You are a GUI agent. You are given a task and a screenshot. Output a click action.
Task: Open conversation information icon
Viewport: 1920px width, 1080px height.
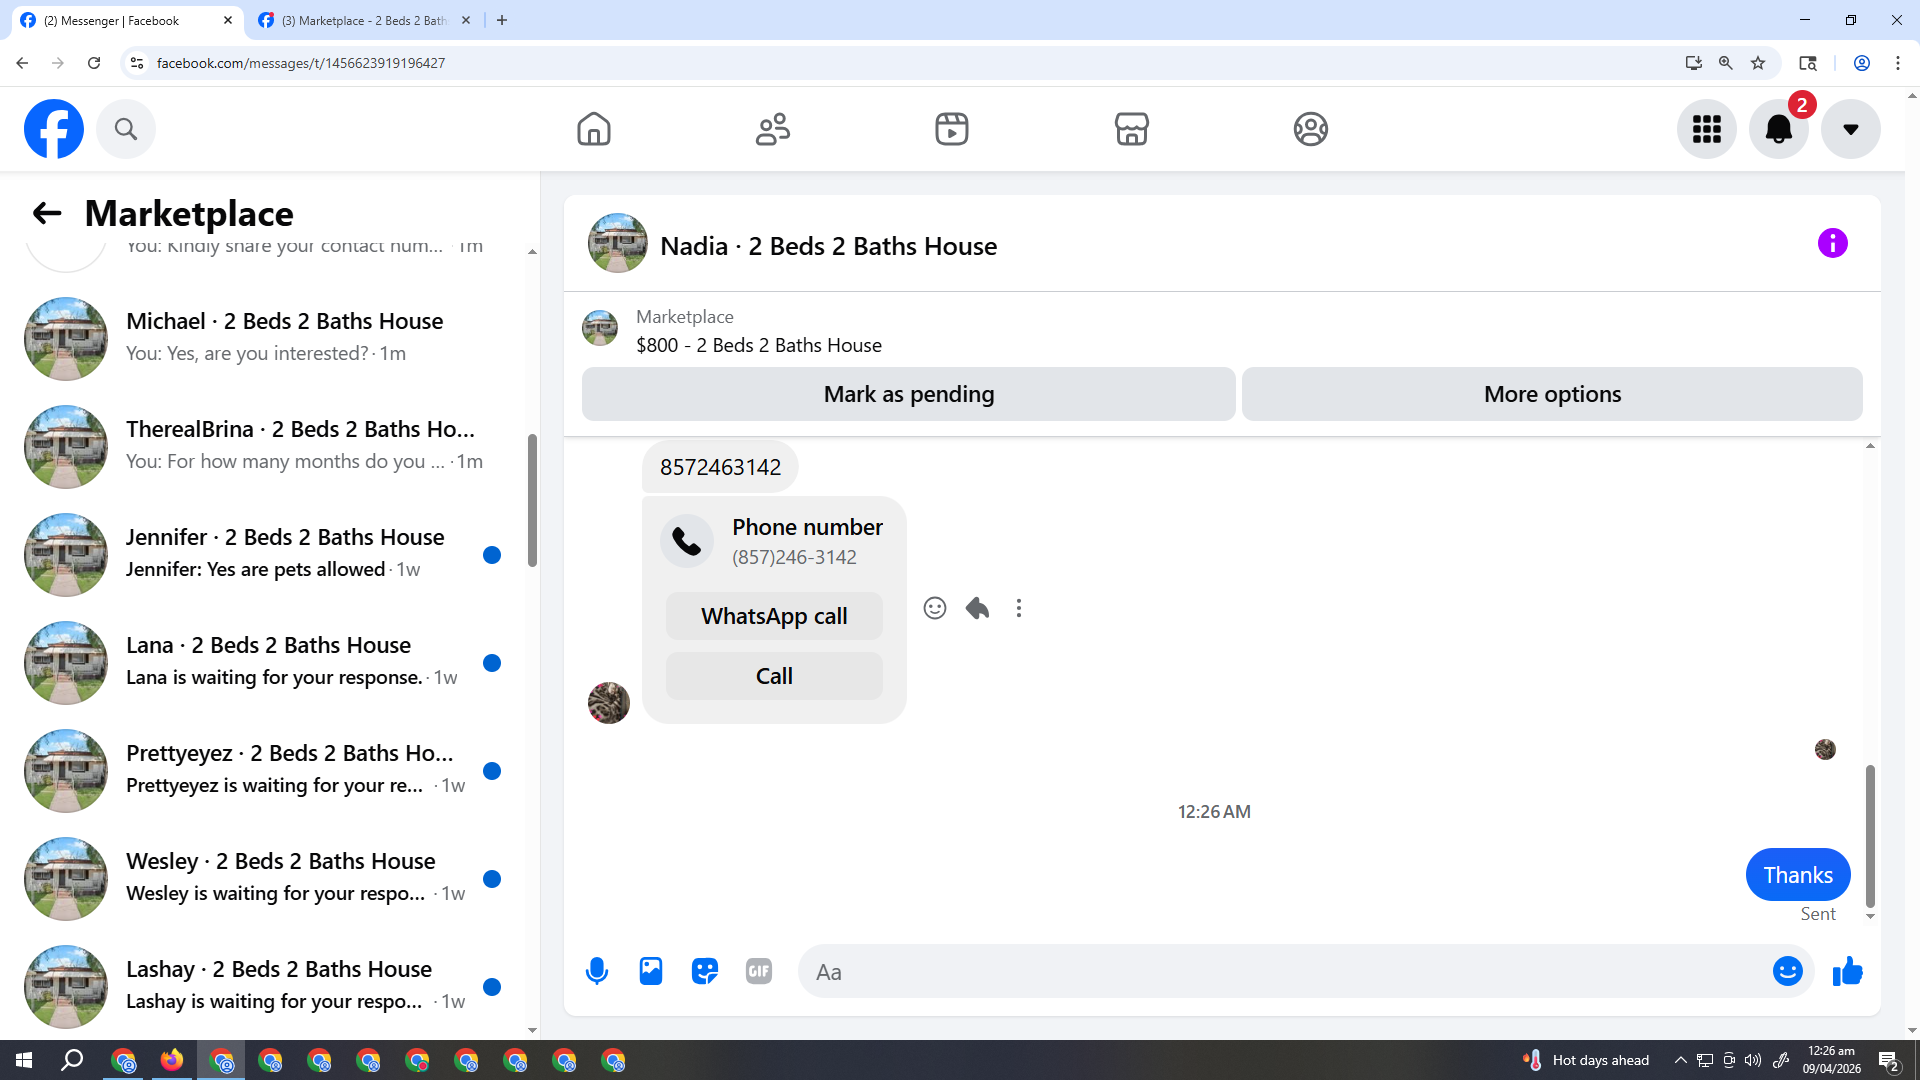(1832, 243)
